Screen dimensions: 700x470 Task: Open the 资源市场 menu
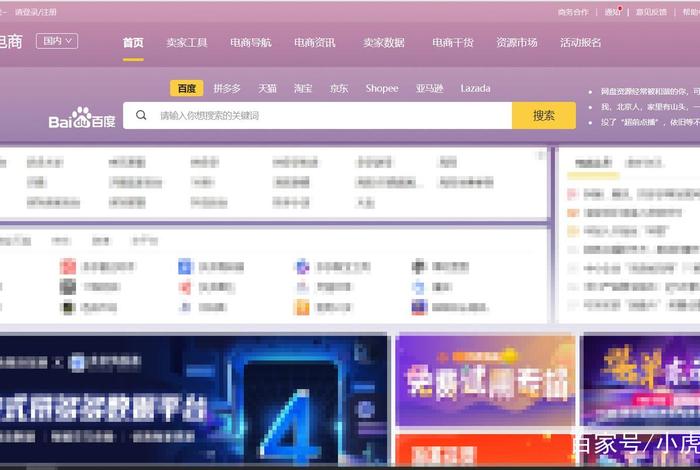click(517, 43)
